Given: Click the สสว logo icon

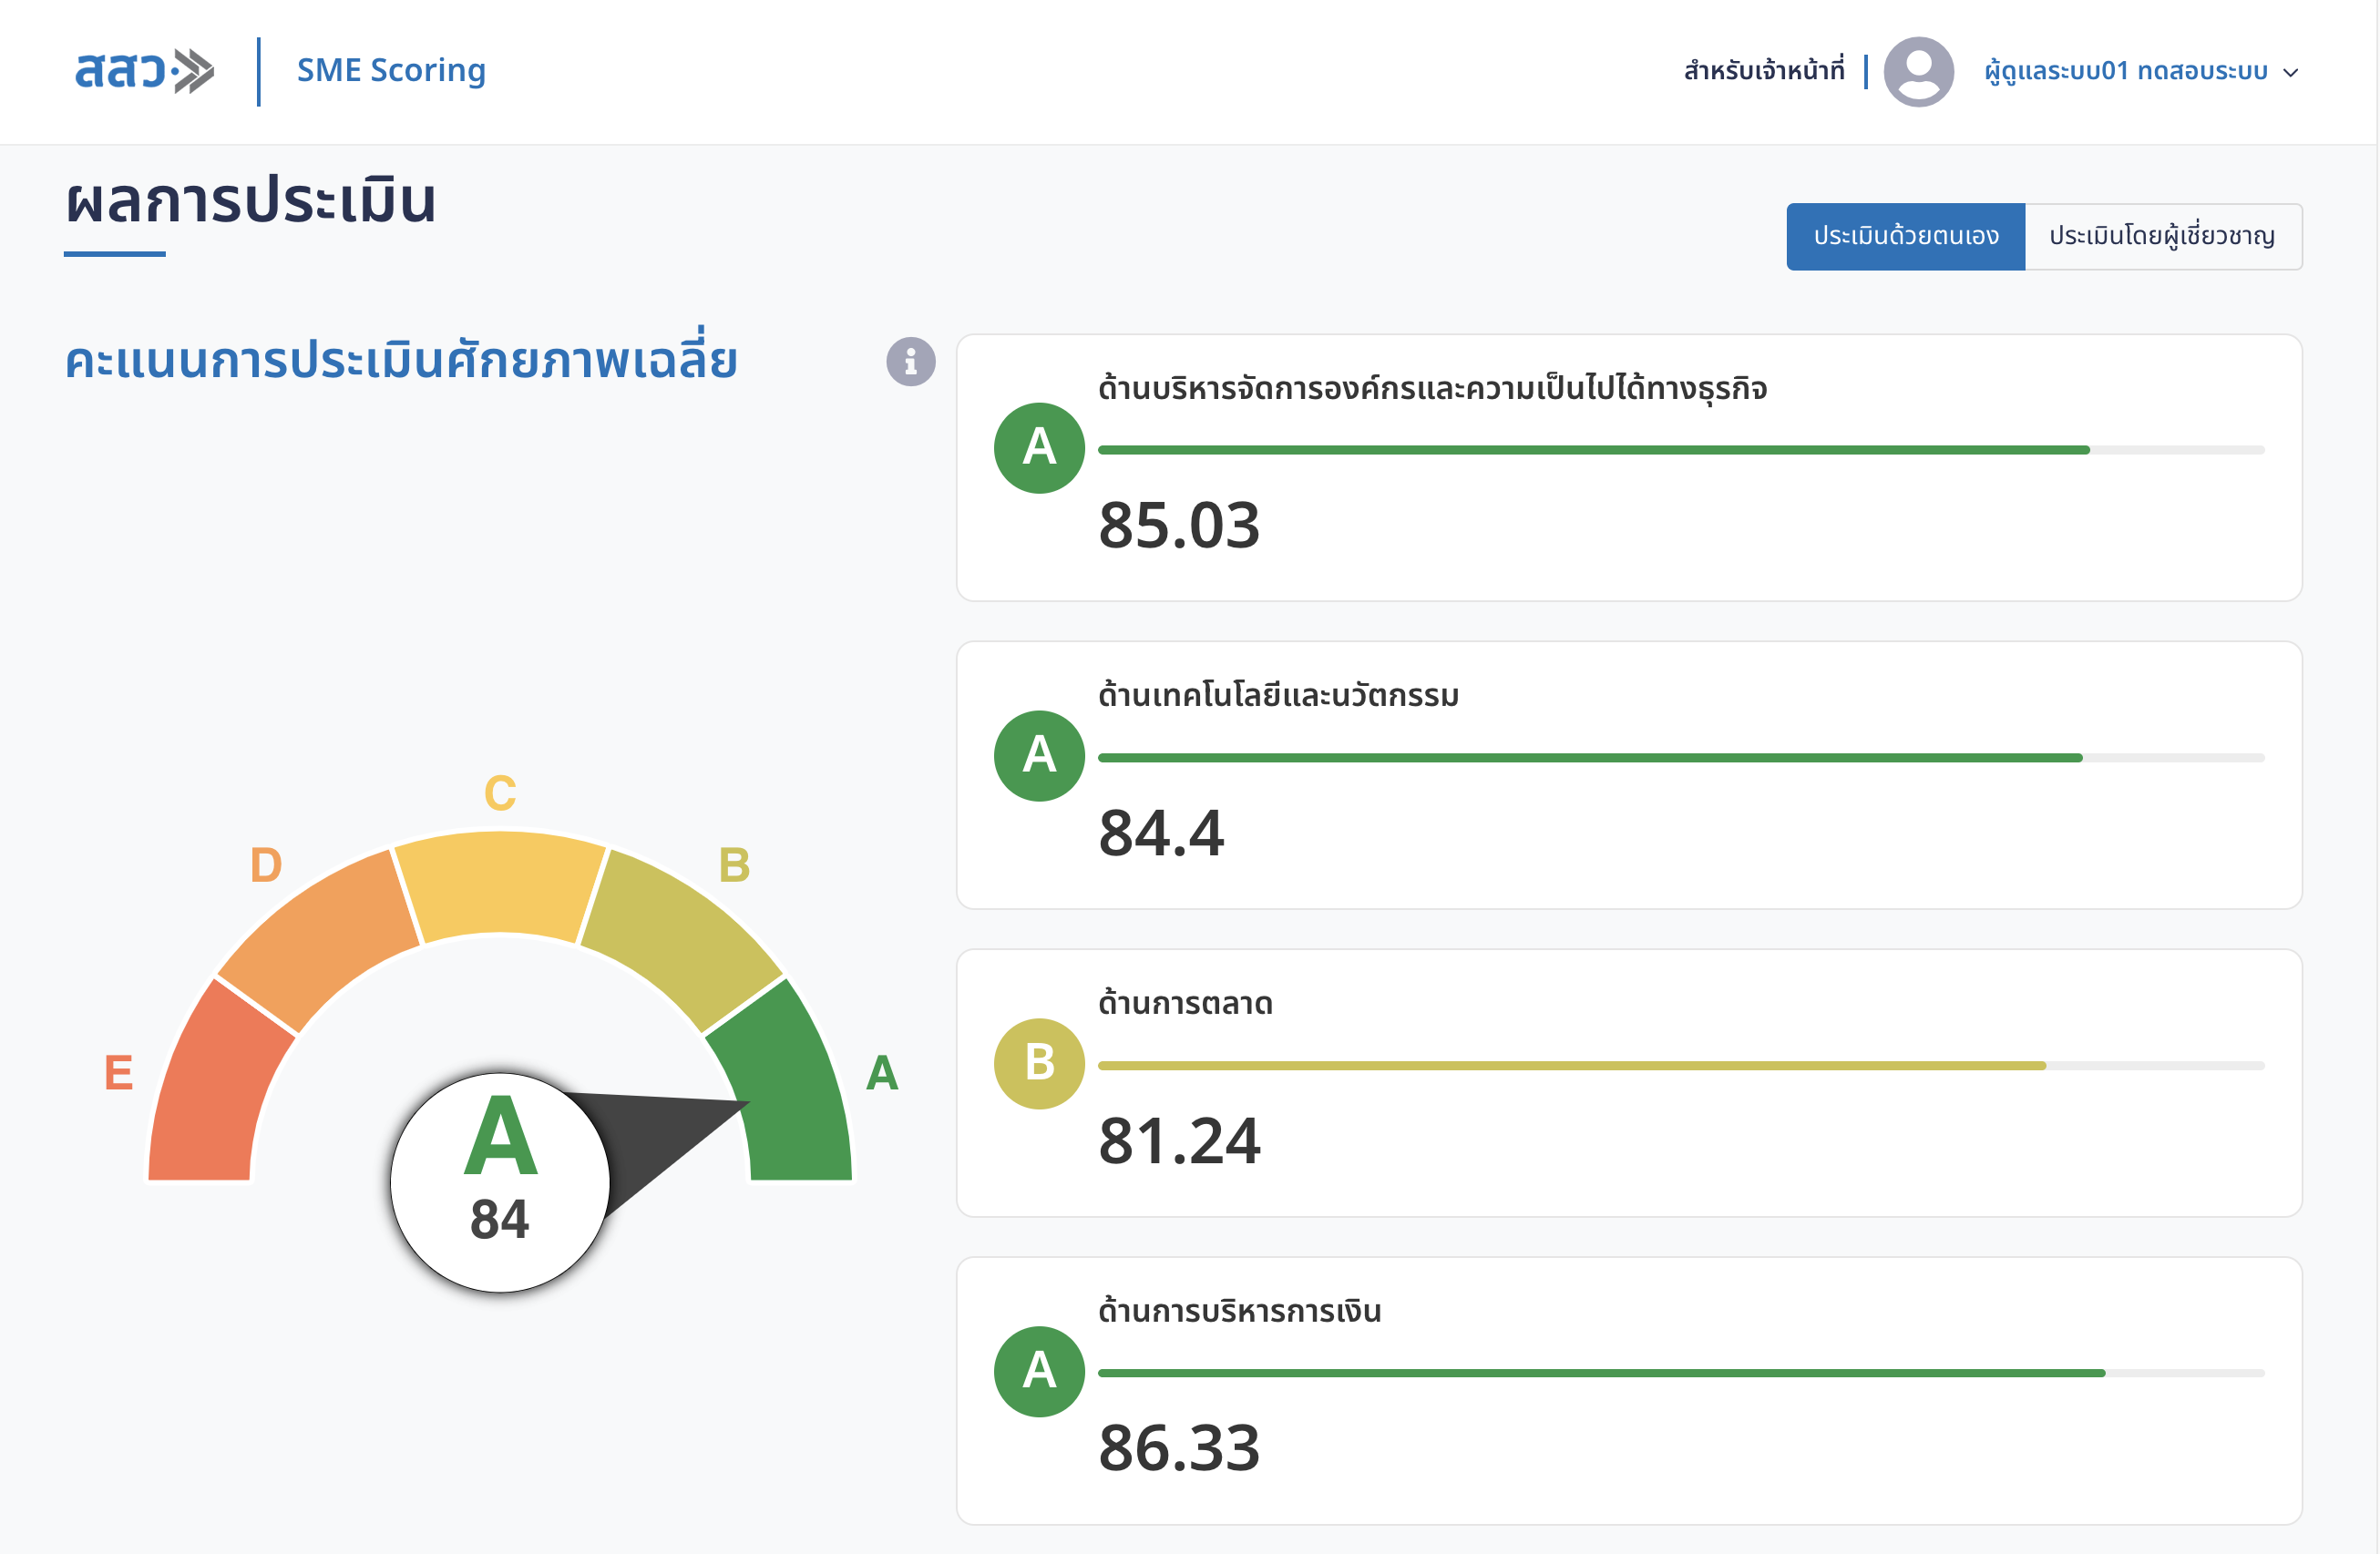Looking at the screenshot, I should click(x=144, y=71).
